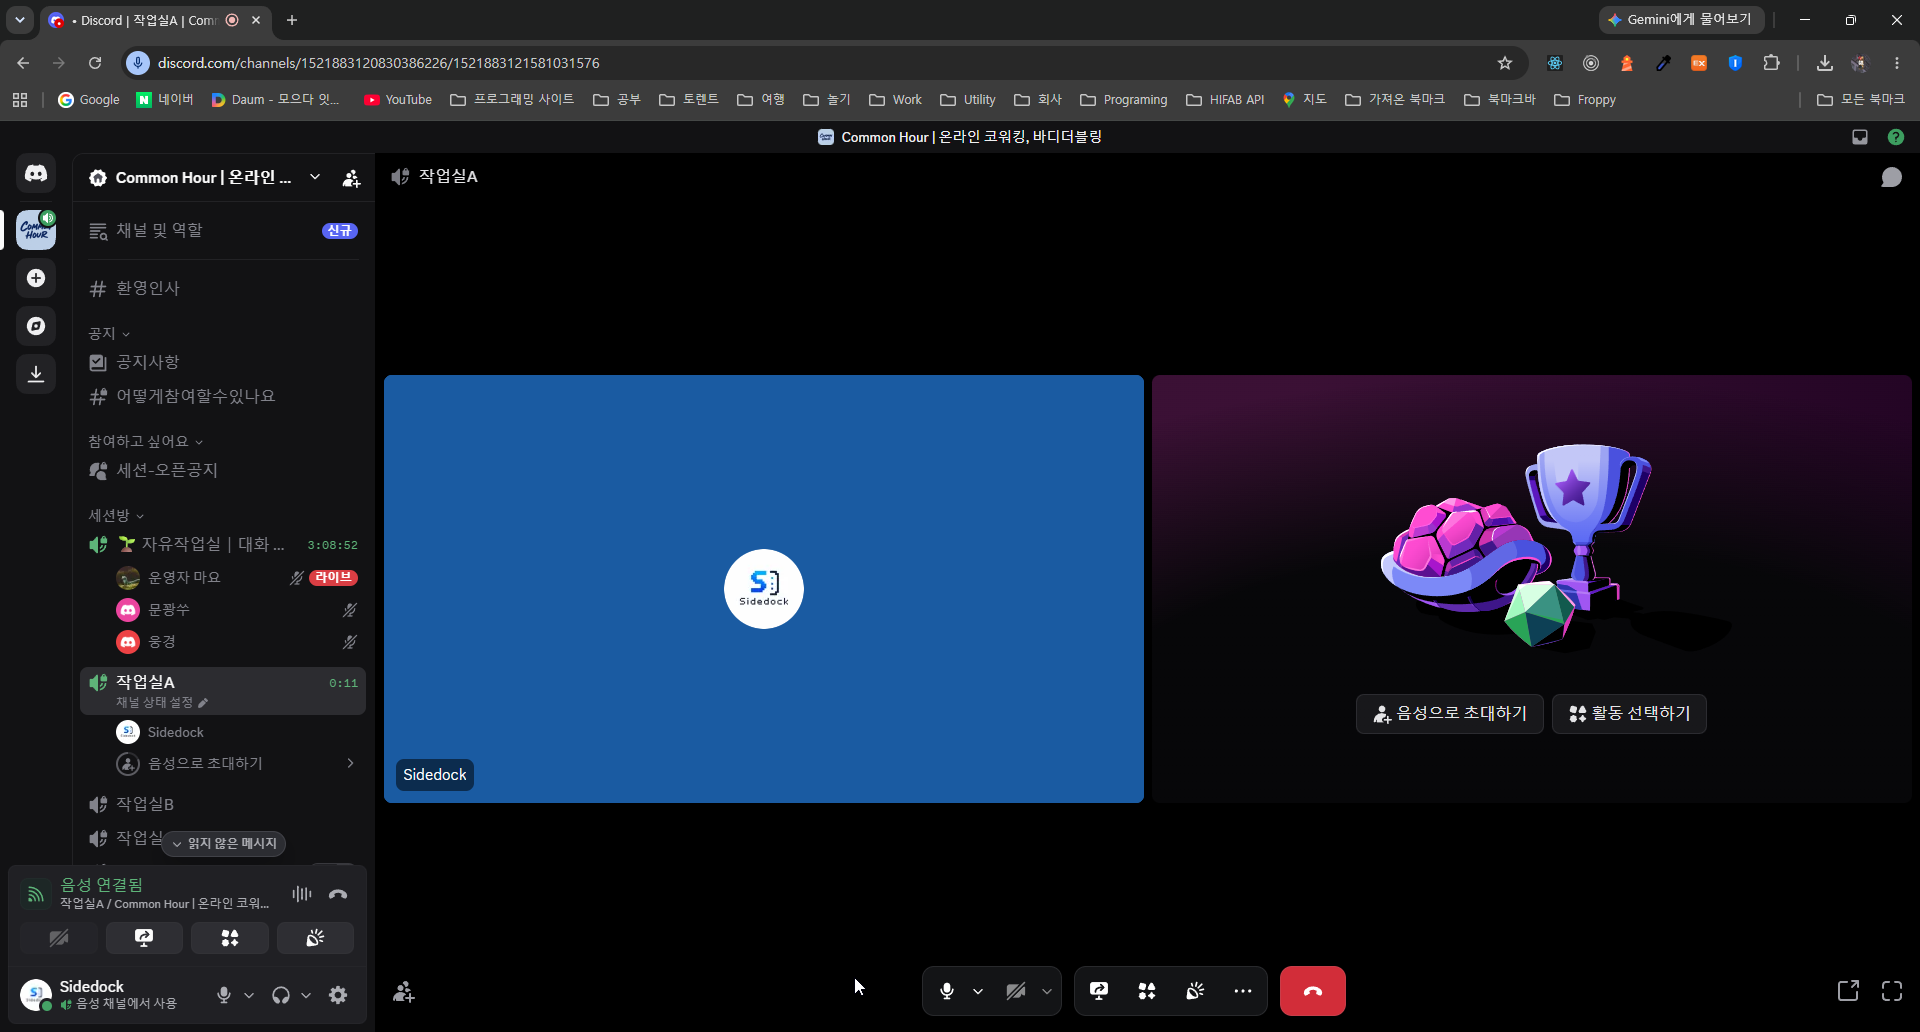Screen dimensions: 1920x1032
Task: Collapse the 세션방 category
Action: click(116, 515)
